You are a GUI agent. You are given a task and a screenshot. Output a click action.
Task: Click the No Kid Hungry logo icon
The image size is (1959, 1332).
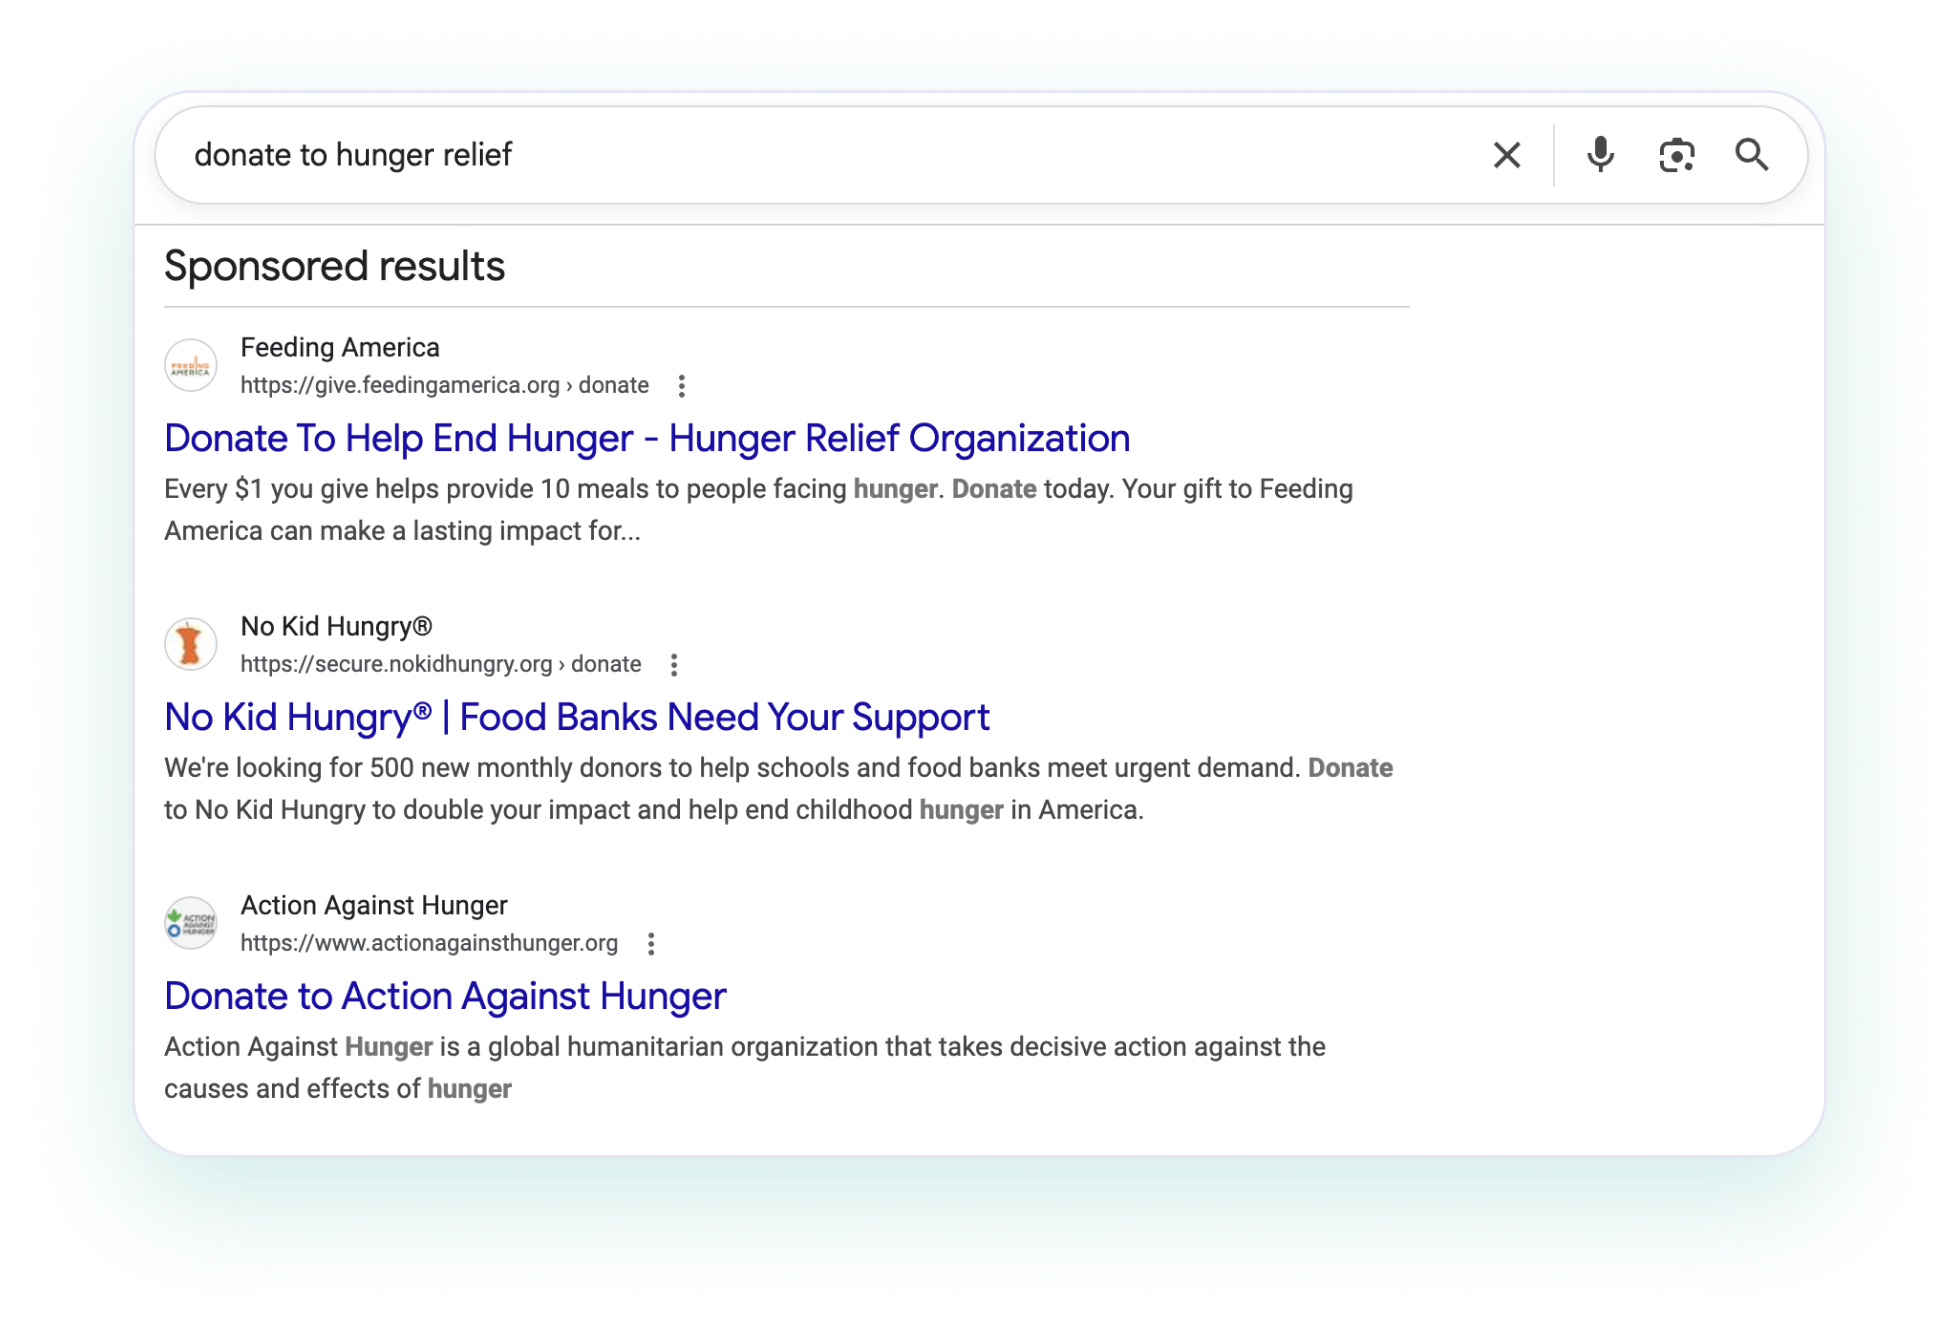[190, 644]
